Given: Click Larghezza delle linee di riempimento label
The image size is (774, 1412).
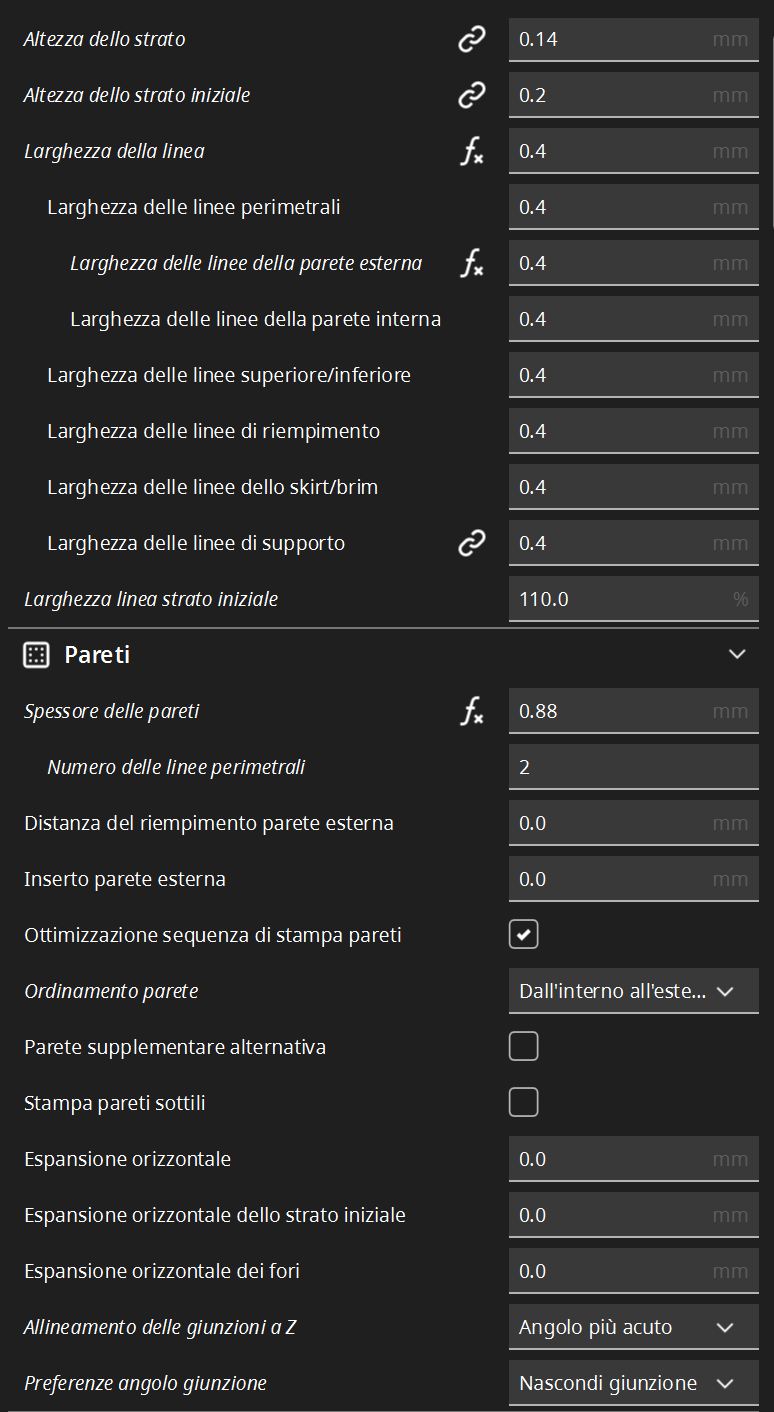Looking at the screenshot, I should tap(214, 431).
